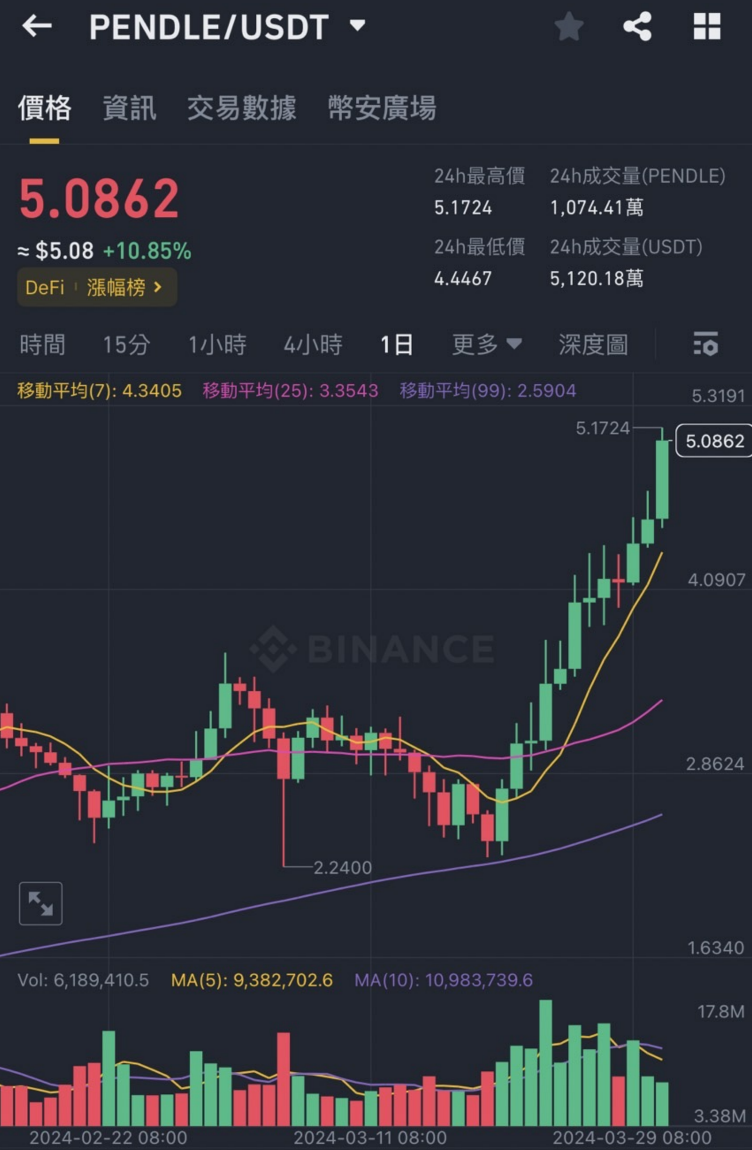
Task: Select the 15分 interval
Action: tap(126, 345)
